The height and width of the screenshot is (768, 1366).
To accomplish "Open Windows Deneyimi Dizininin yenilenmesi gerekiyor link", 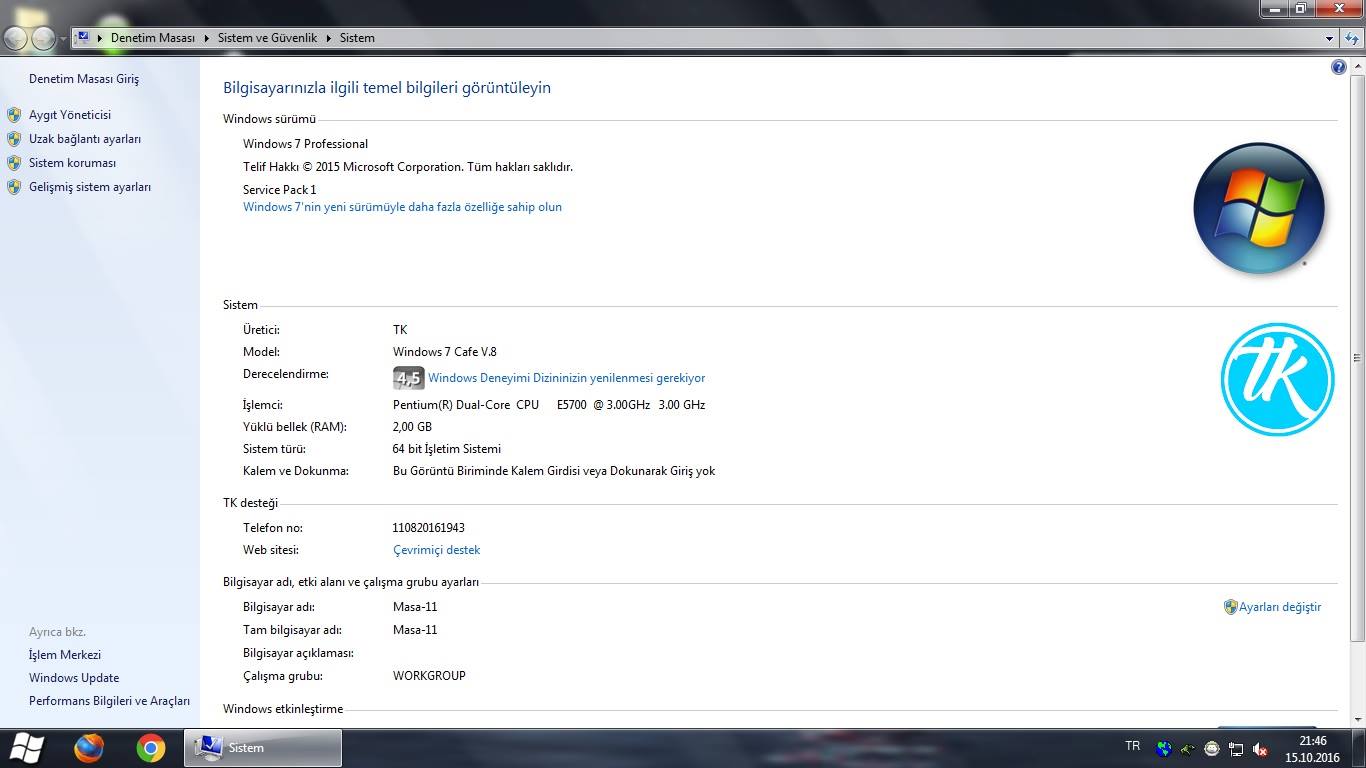I will (567, 378).
